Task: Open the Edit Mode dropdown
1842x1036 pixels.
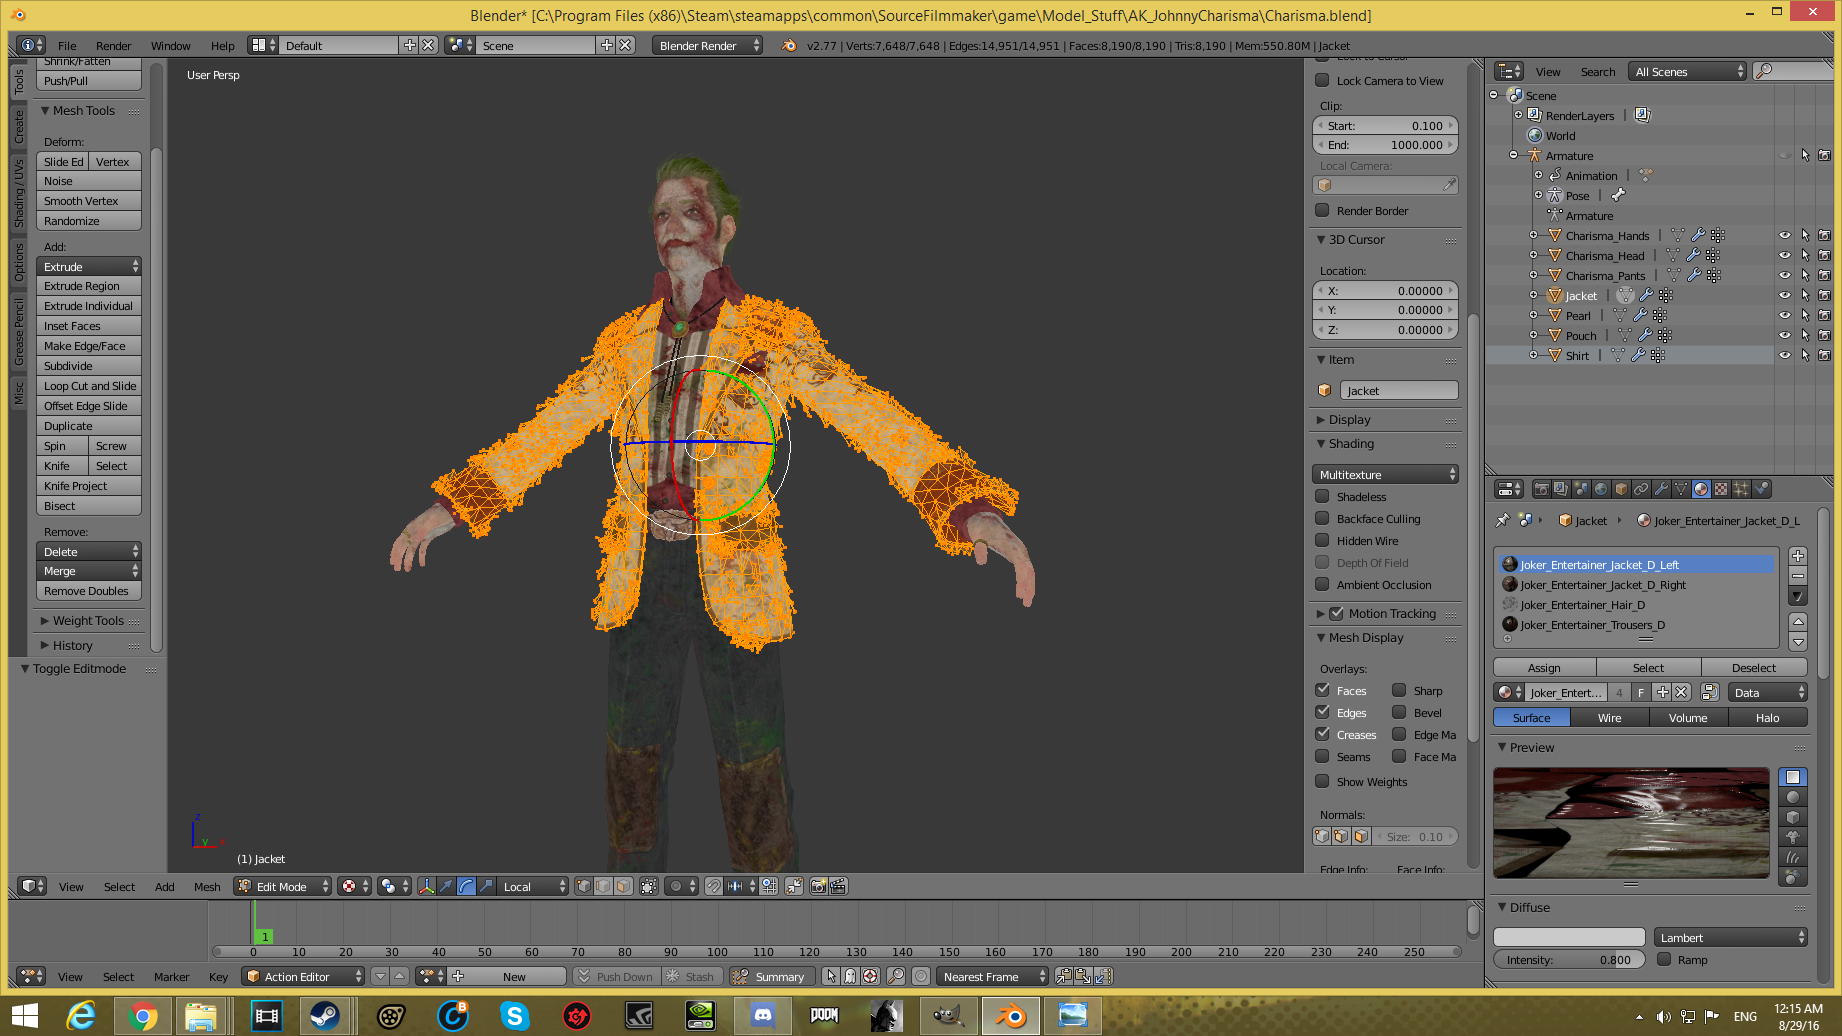Action: 282,886
